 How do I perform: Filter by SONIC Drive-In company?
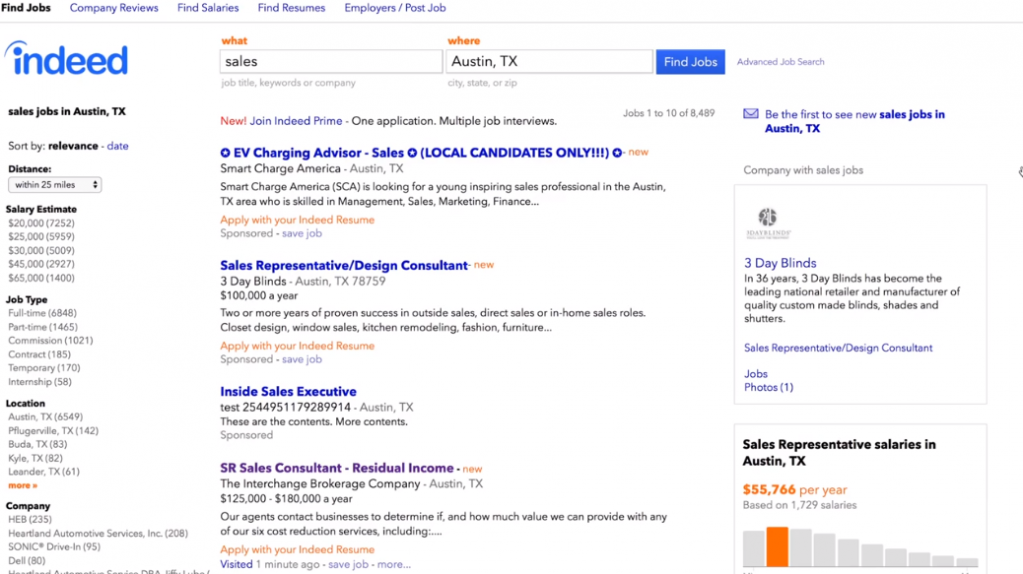click(54, 547)
